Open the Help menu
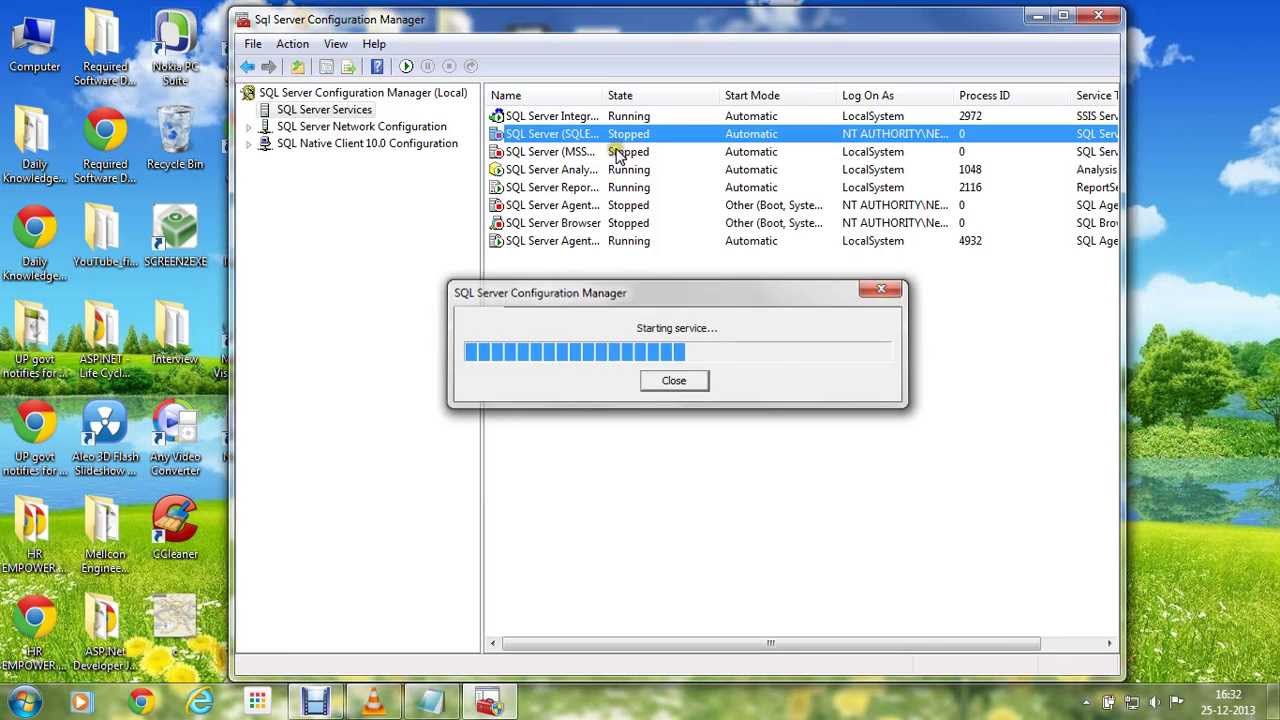The height and width of the screenshot is (720, 1280). pos(374,44)
